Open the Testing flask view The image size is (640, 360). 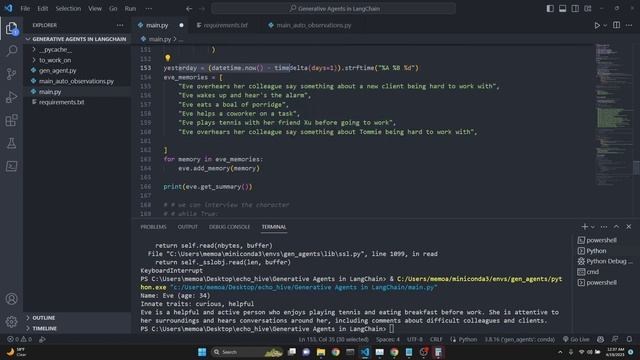click(x=11, y=143)
